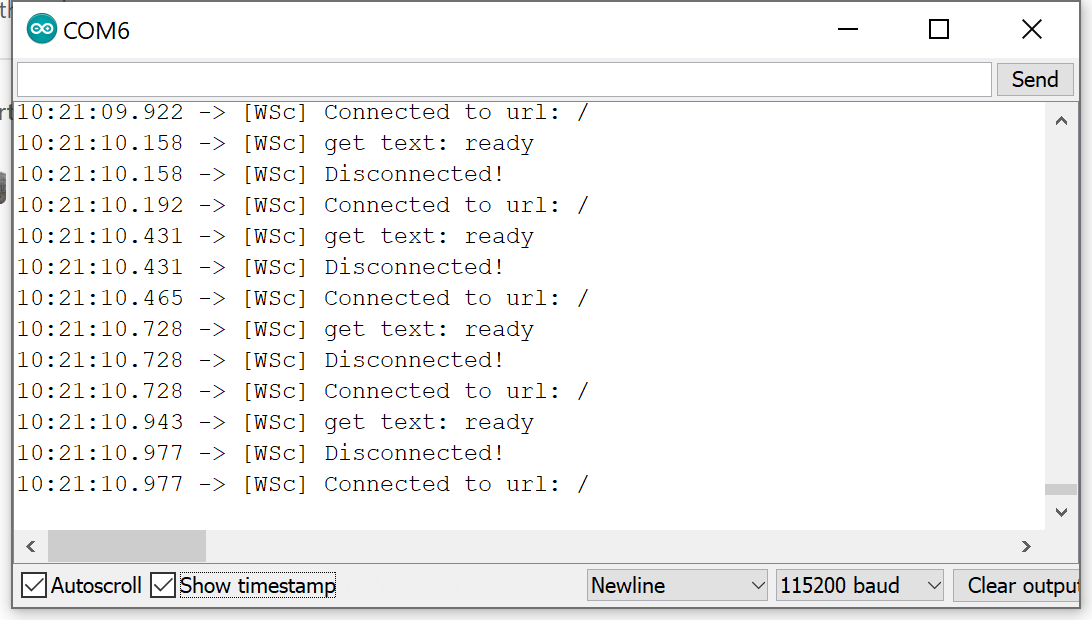Click the Arduino logo in the title bar

click(41, 28)
